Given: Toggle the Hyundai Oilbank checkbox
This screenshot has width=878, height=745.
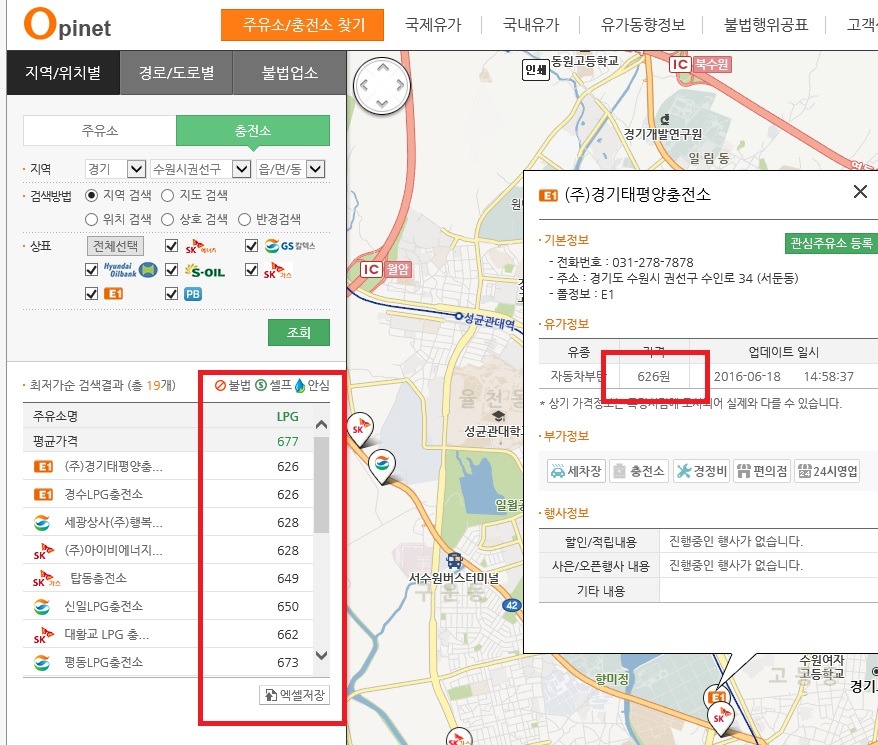Looking at the screenshot, I should pyautogui.click(x=91, y=270).
